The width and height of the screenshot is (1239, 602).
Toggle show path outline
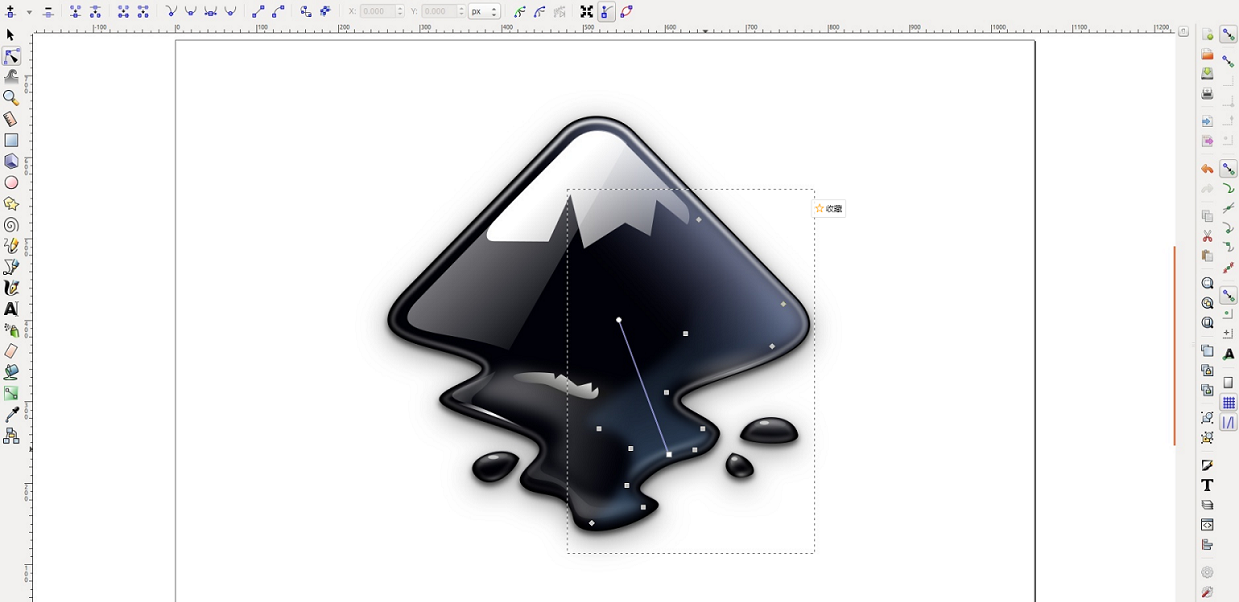(x=626, y=12)
